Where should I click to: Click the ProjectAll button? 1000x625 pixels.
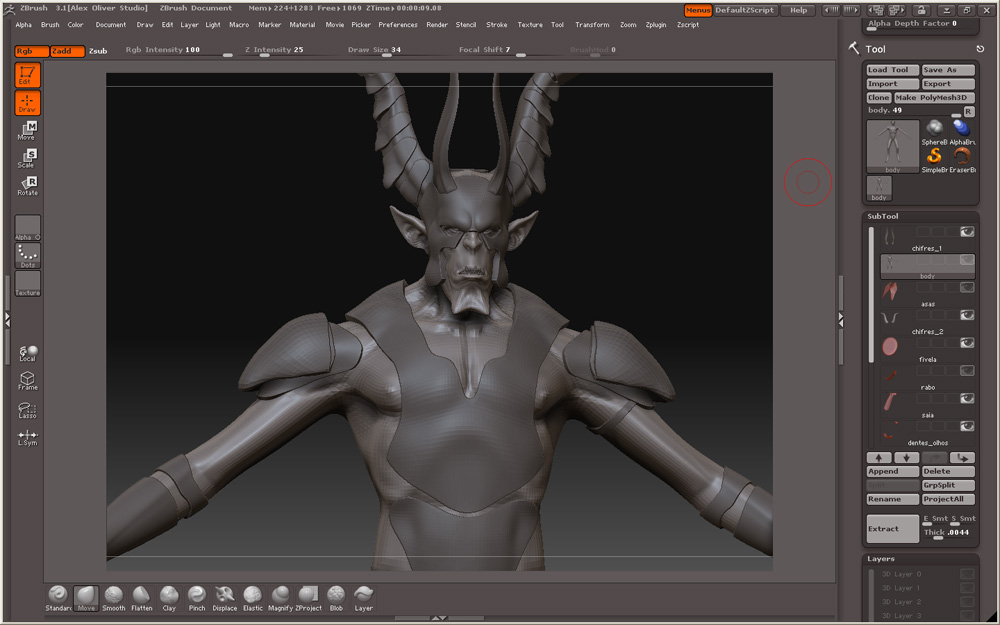(948, 499)
